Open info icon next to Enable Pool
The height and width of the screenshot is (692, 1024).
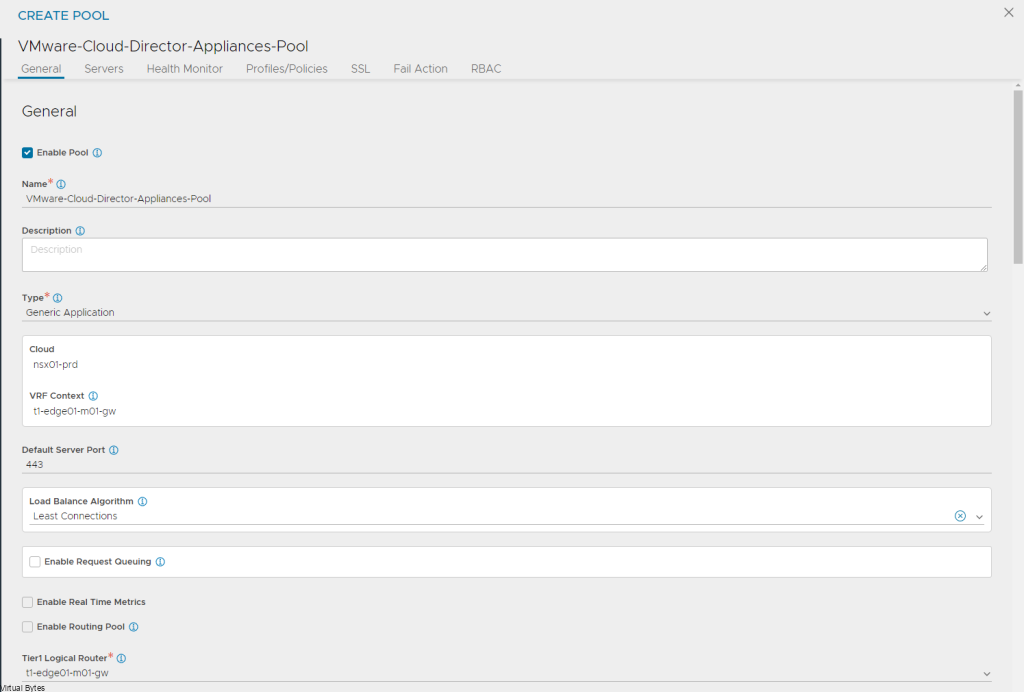click(x=97, y=153)
